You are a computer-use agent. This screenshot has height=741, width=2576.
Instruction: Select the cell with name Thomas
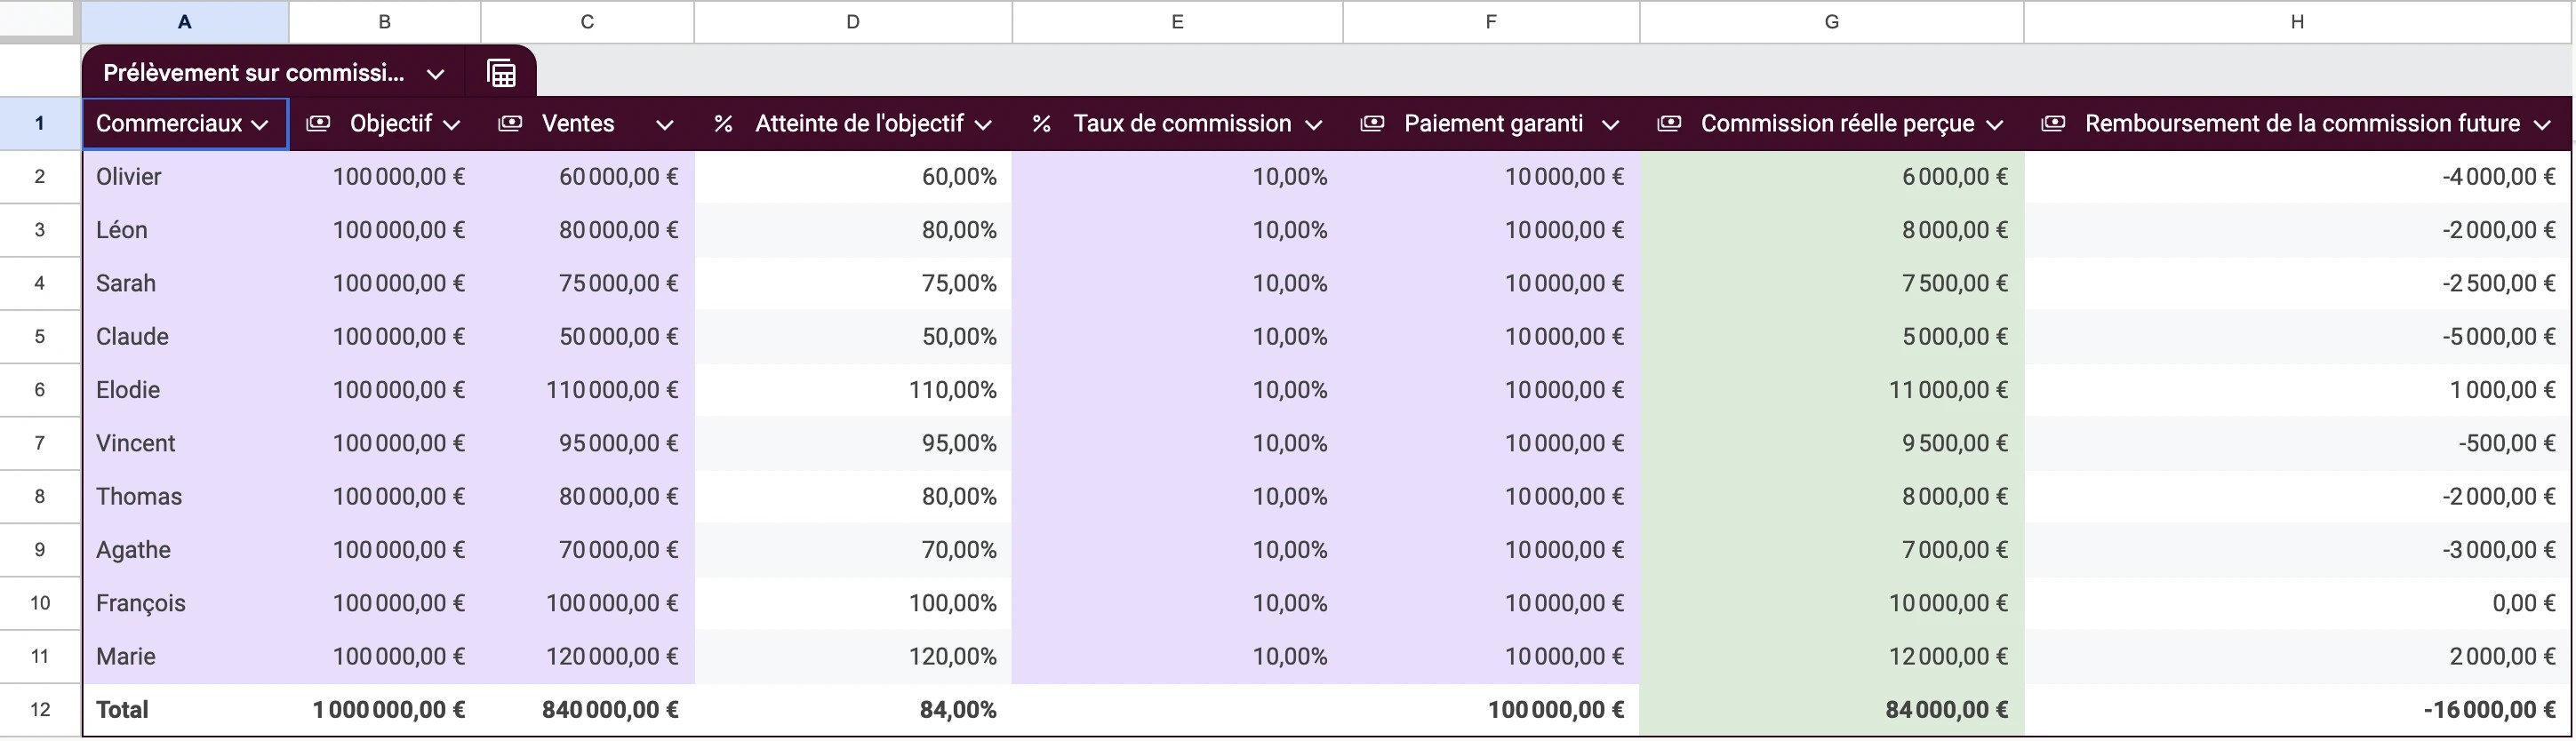186,497
